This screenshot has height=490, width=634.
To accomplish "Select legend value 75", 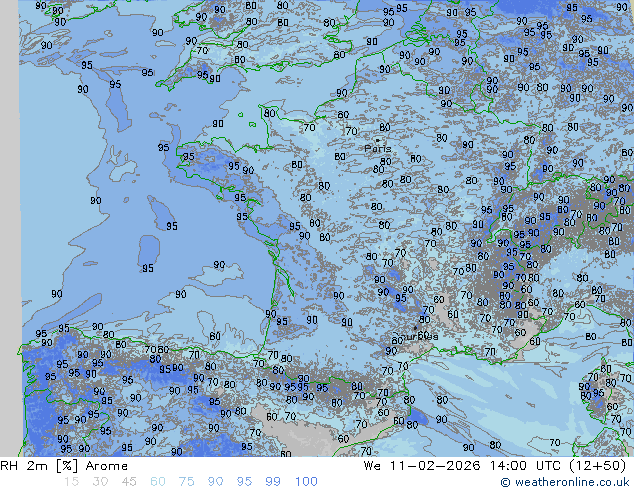I will pyautogui.click(x=186, y=482).
